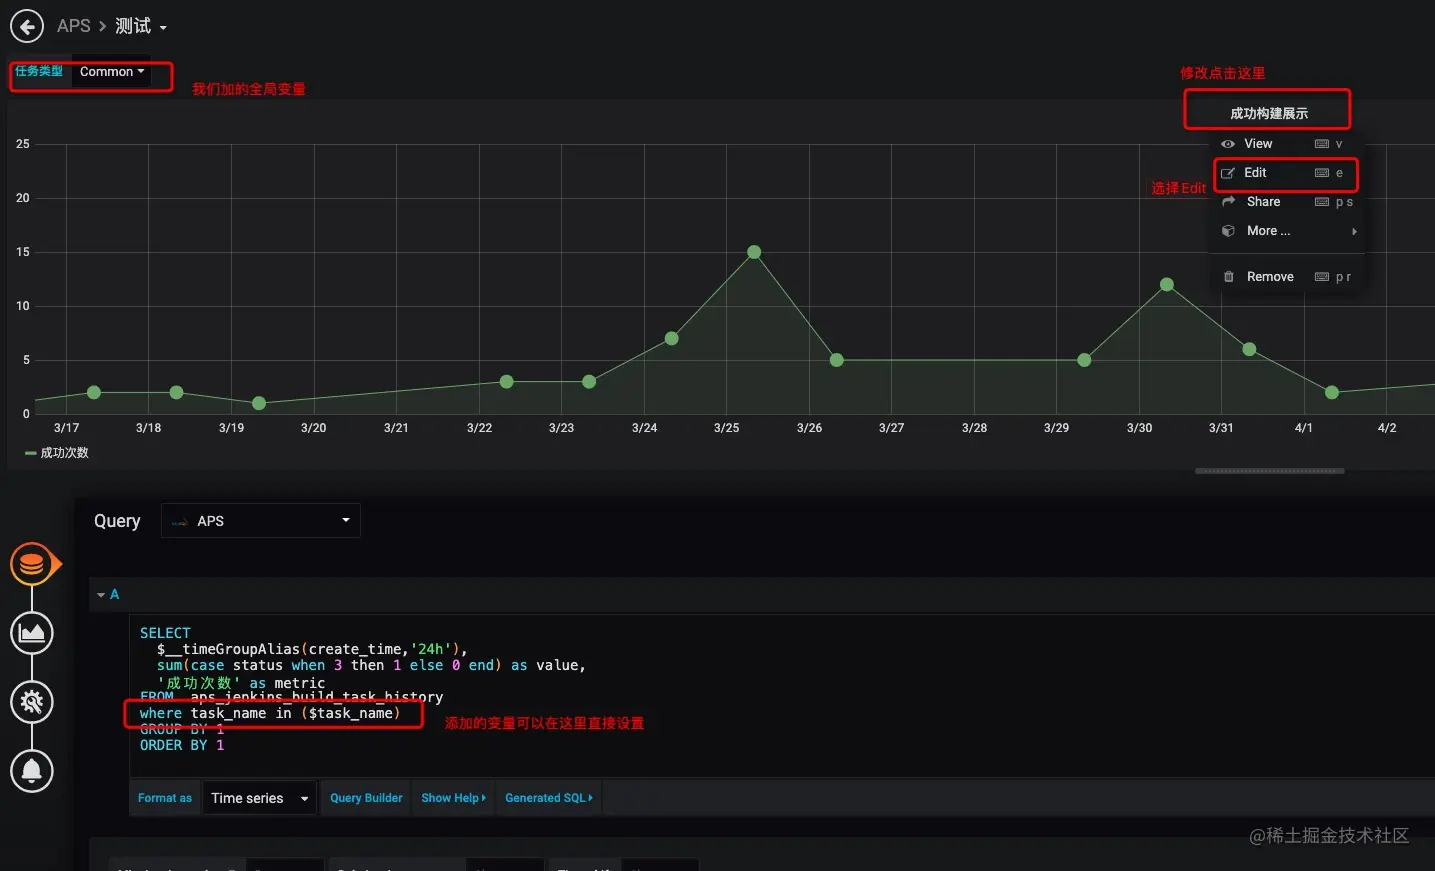Click the SELECT keyword in the query

click(165, 633)
